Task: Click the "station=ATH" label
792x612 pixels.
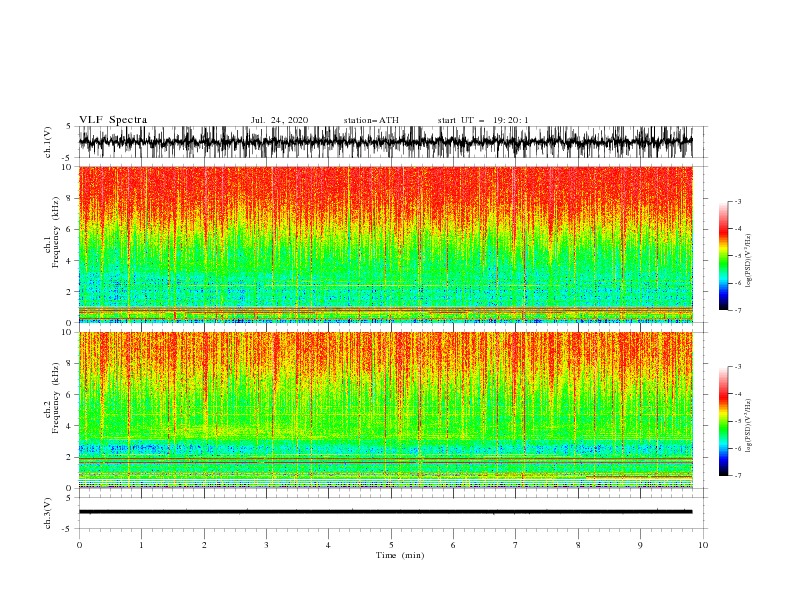Action: pyautogui.click(x=371, y=120)
